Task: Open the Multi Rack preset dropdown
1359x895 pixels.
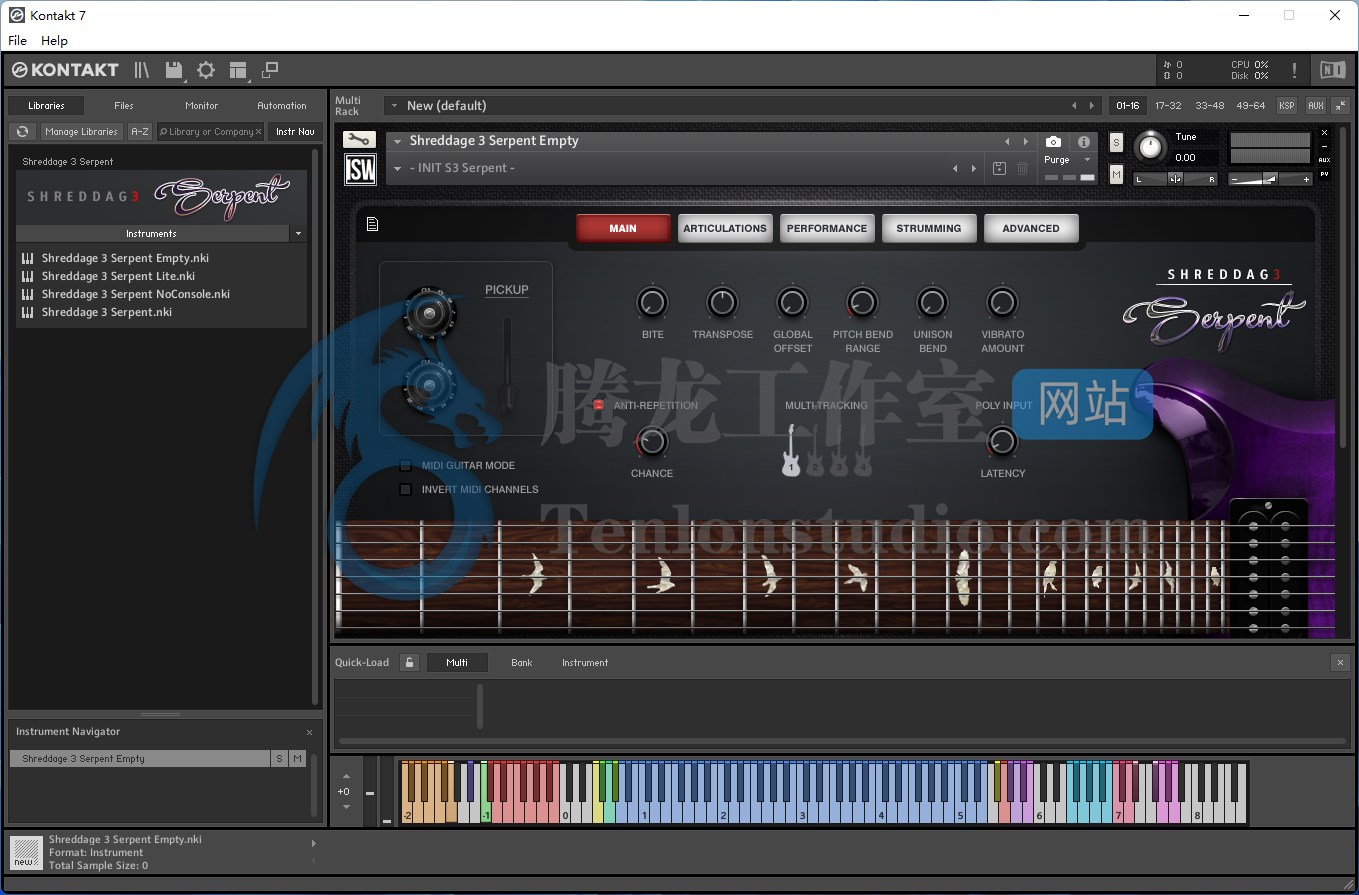Action: (394, 105)
